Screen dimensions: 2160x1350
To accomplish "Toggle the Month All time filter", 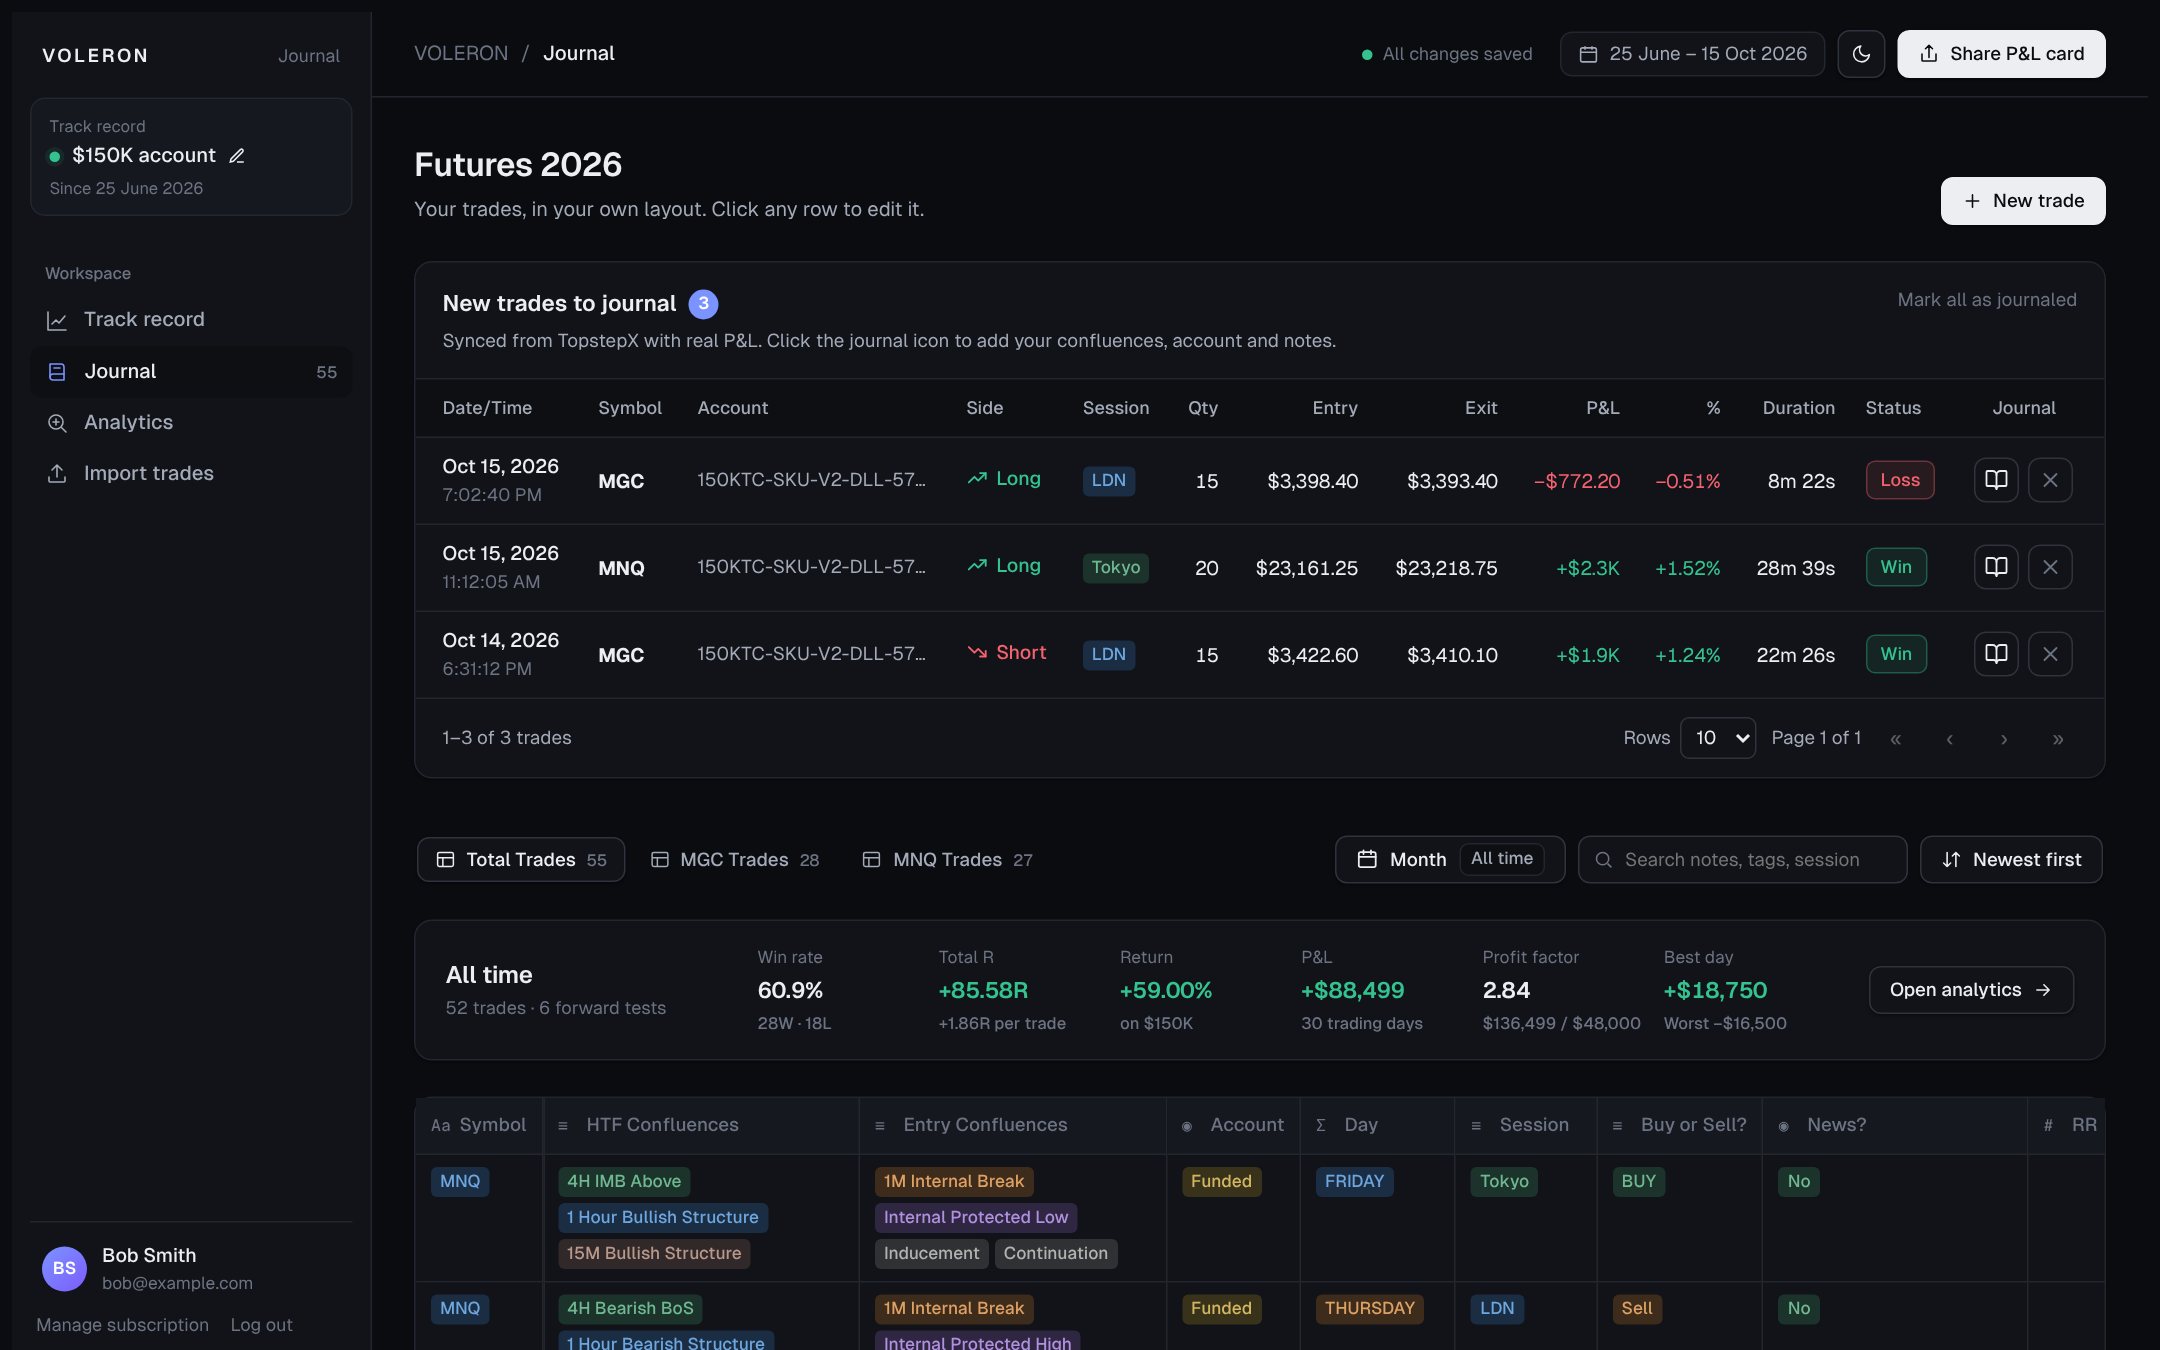I will click(1450, 860).
